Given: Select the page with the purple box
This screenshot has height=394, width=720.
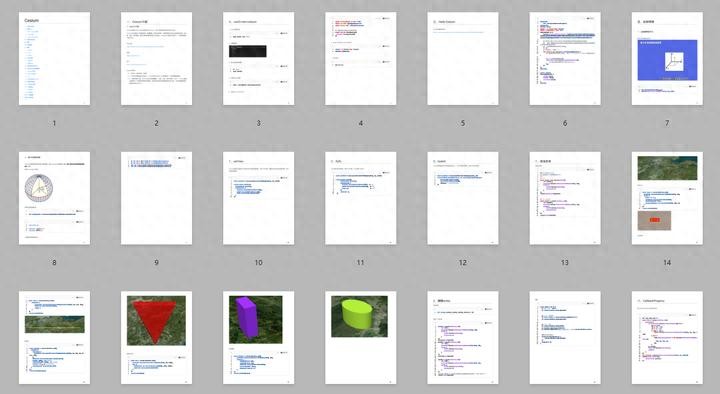Looking at the screenshot, I should click(259, 338).
